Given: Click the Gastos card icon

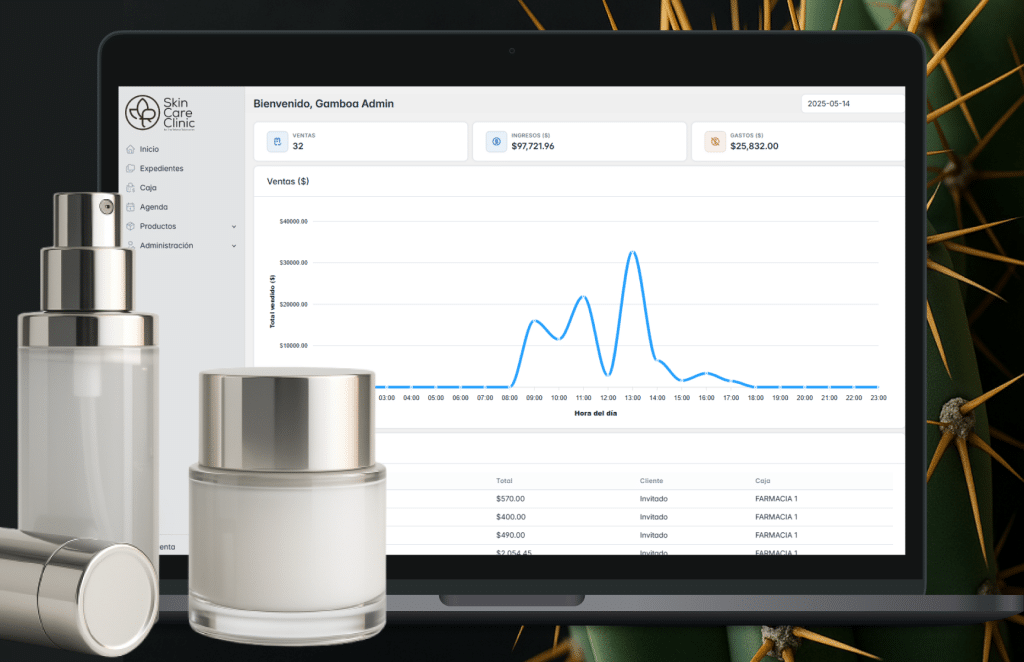Looking at the screenshot, I should (715, 142).
